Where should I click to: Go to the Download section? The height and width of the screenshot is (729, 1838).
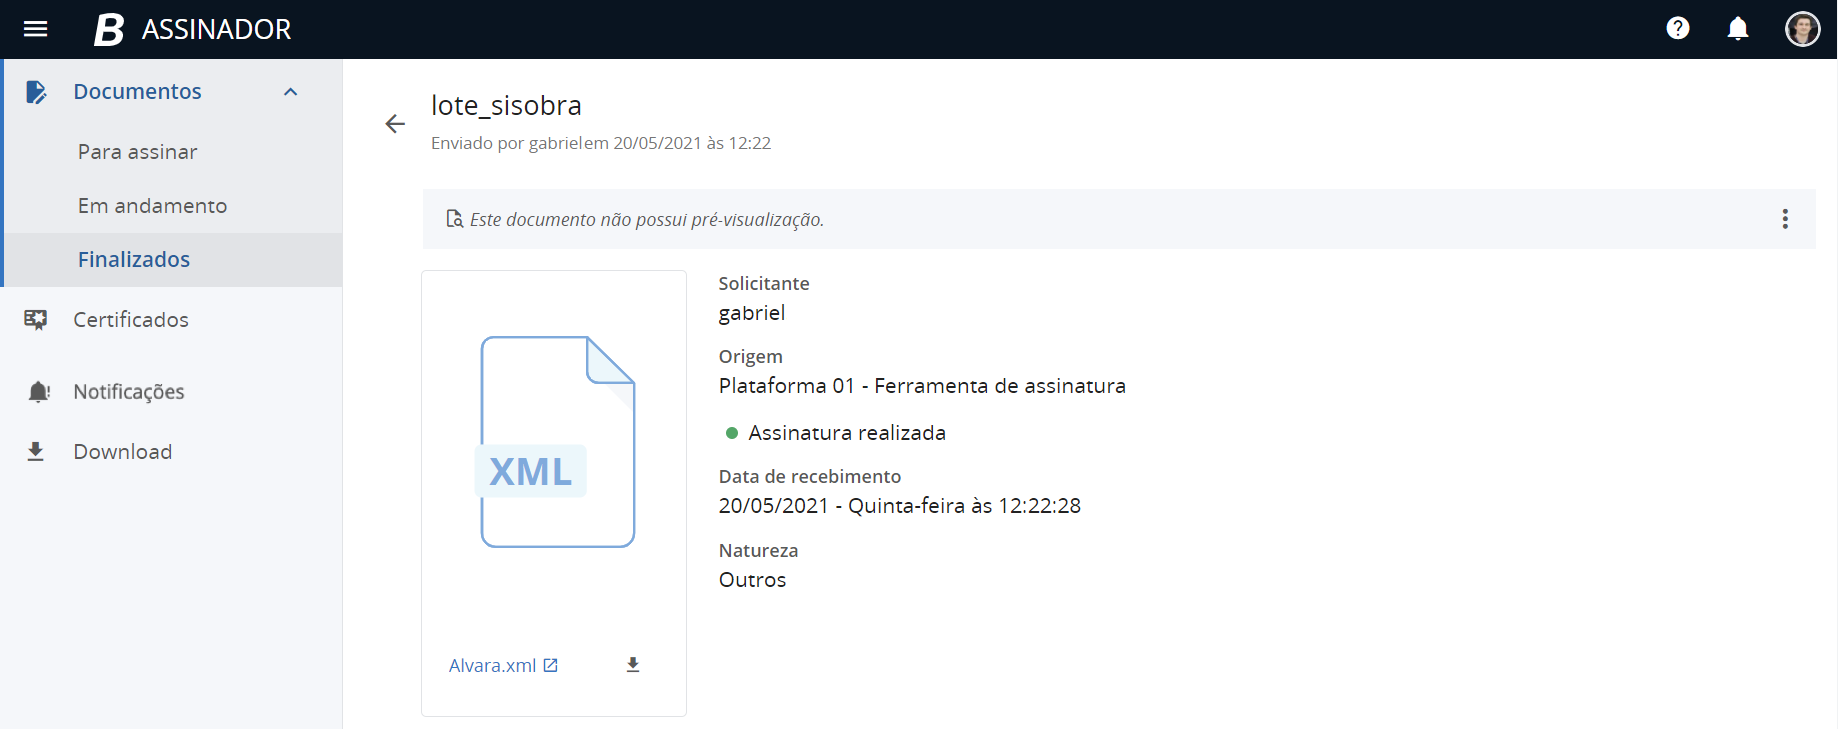122,452
